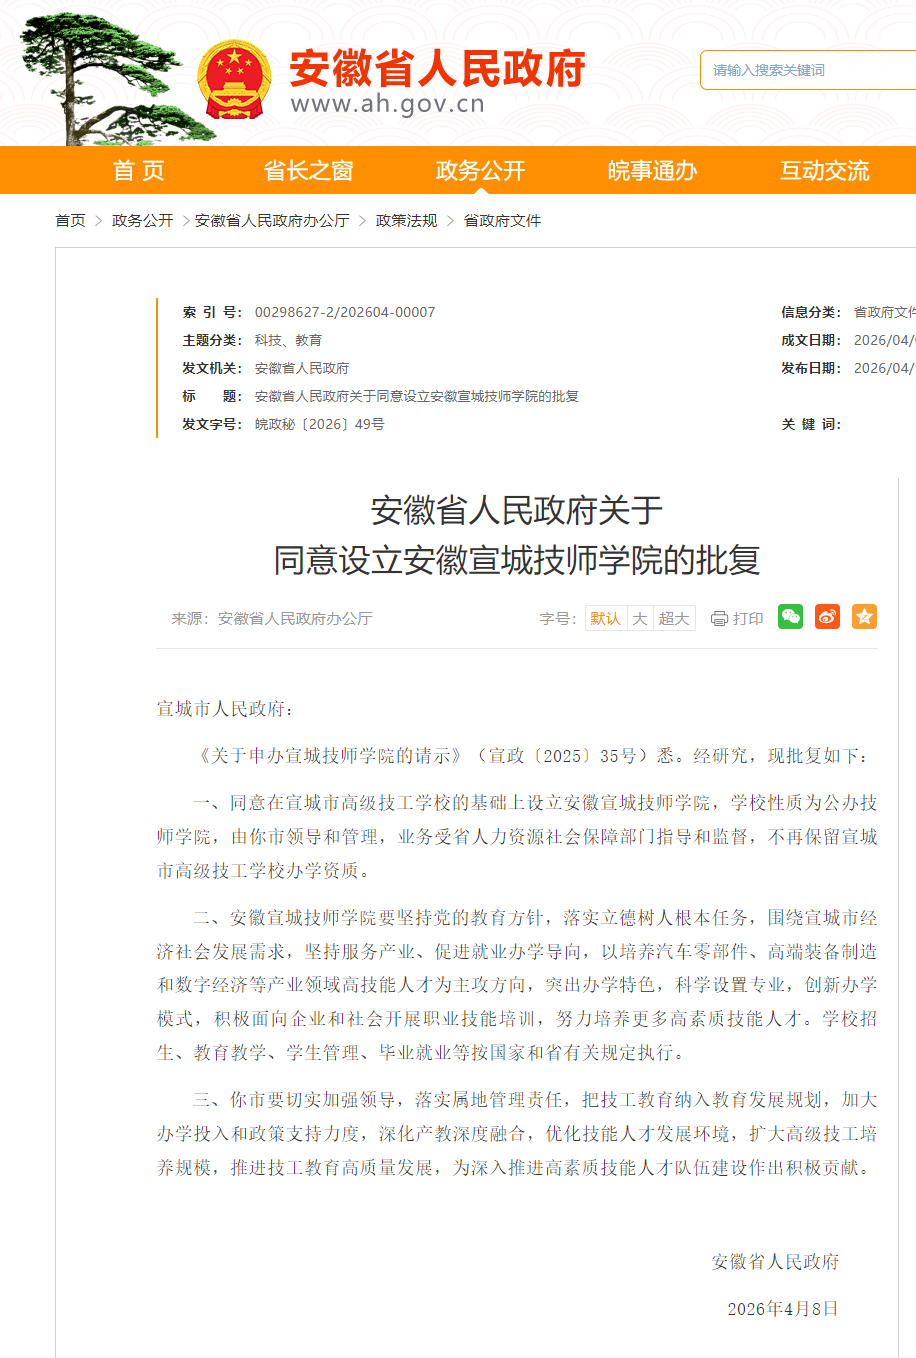Open 皖事通办 in the nav bar

pos(652,171)
